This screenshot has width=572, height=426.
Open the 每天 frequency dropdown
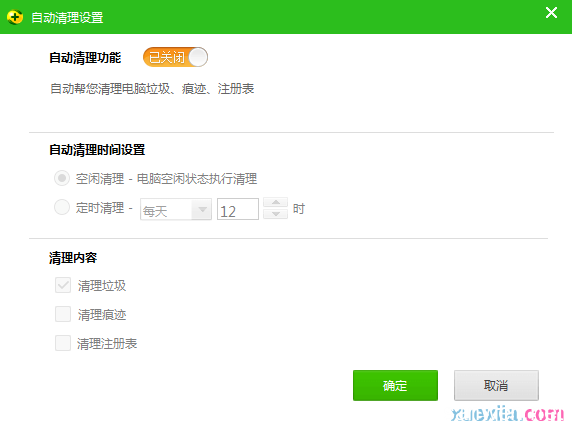176,209
